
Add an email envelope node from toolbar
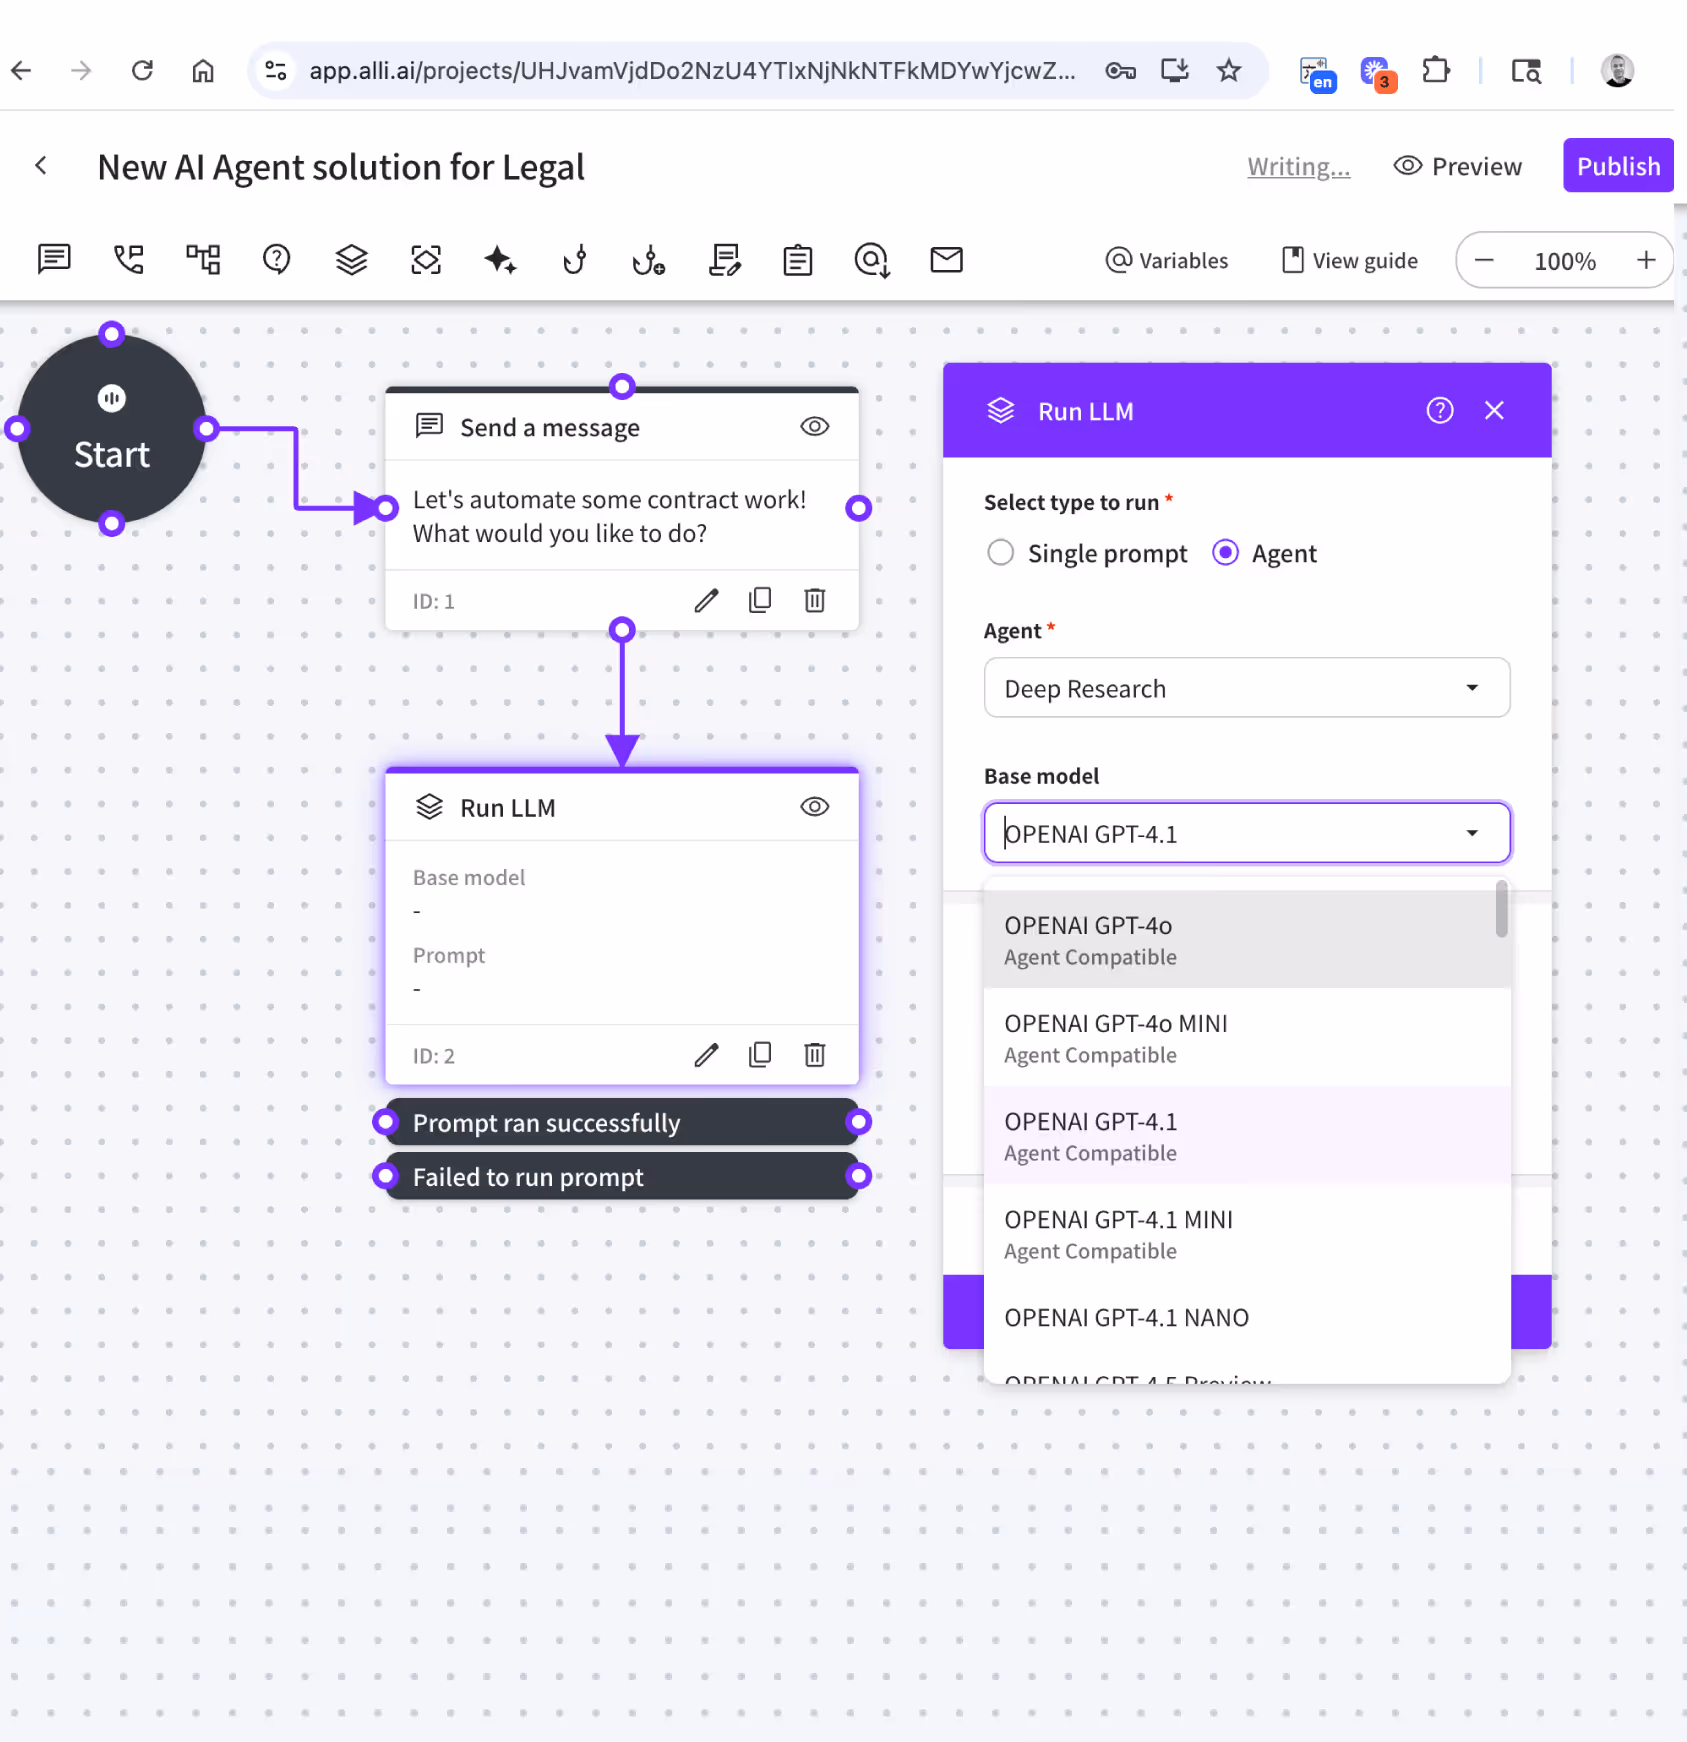[946, 260]
